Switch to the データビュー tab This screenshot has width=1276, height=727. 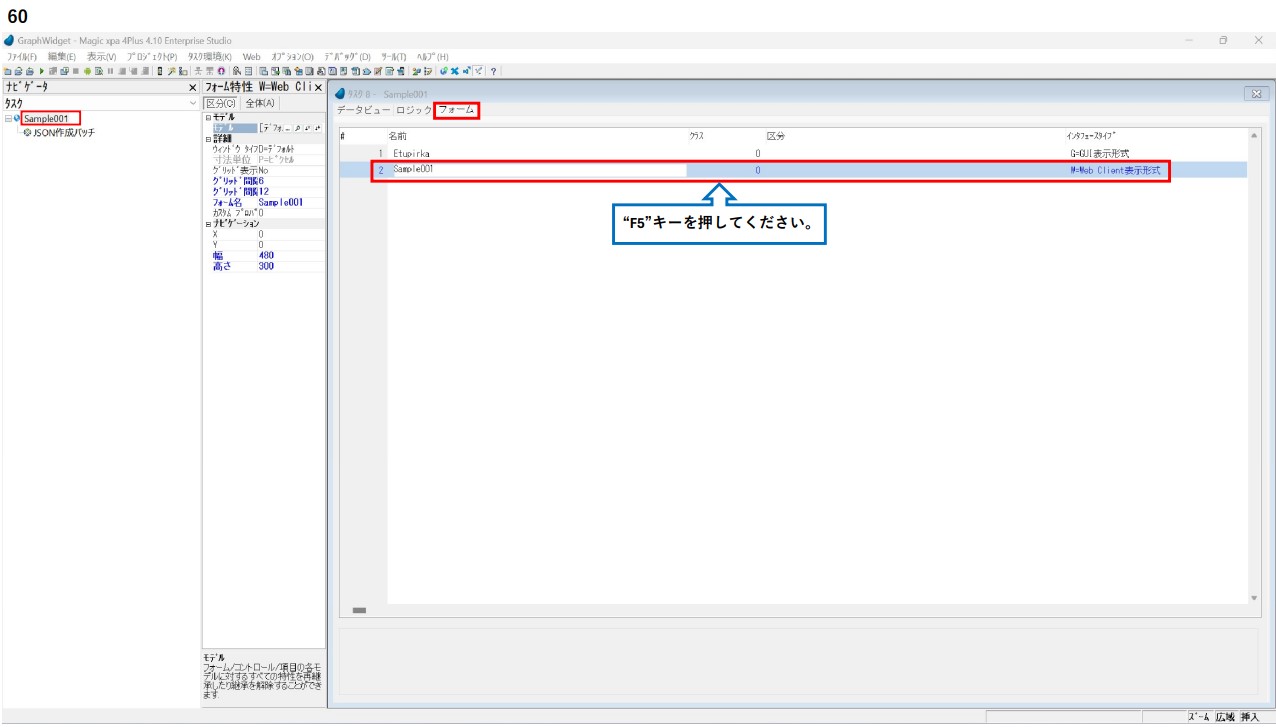pyautogui.click(x=363, y=110)
